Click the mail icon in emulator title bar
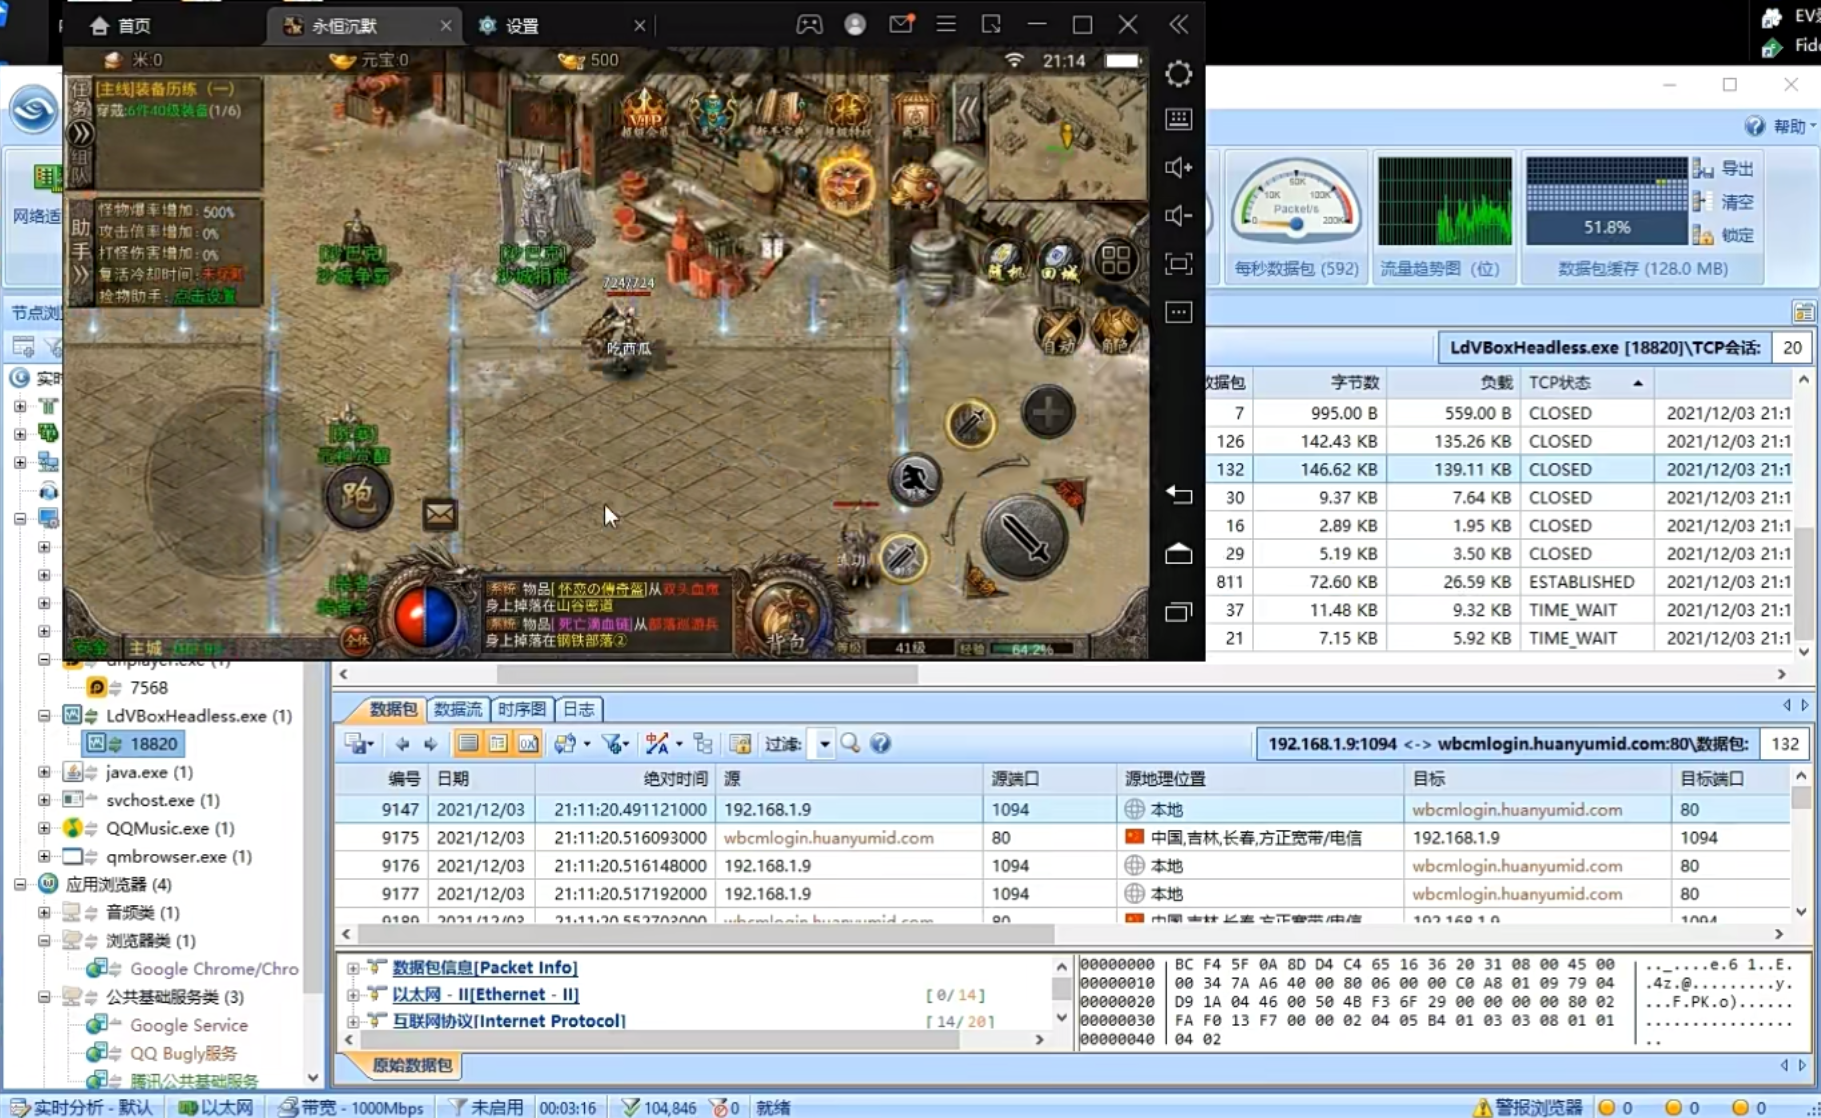 click(x=900, y=24)
